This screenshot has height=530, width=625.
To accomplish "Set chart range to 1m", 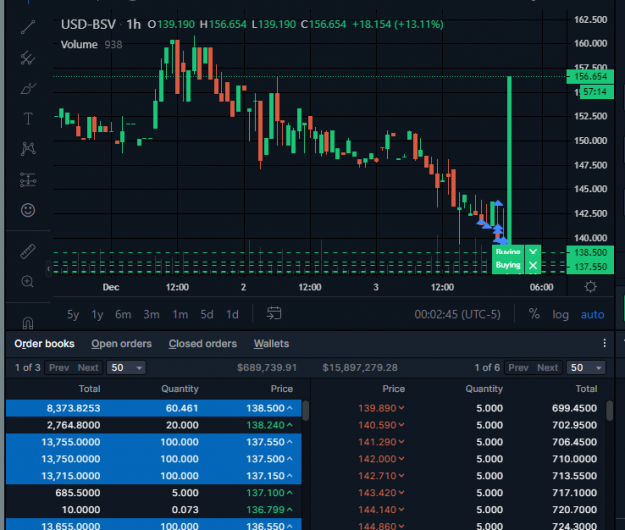I will click(x=180, y=314).
